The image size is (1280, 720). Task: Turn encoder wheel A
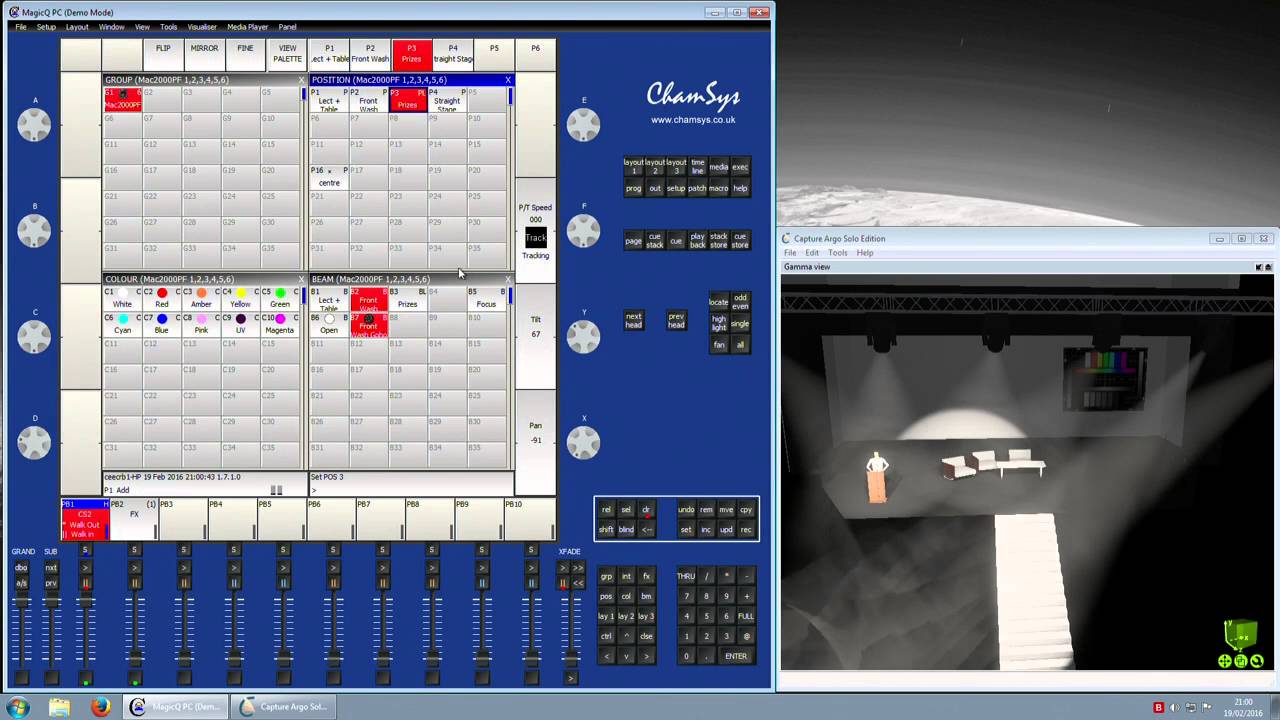34,124
